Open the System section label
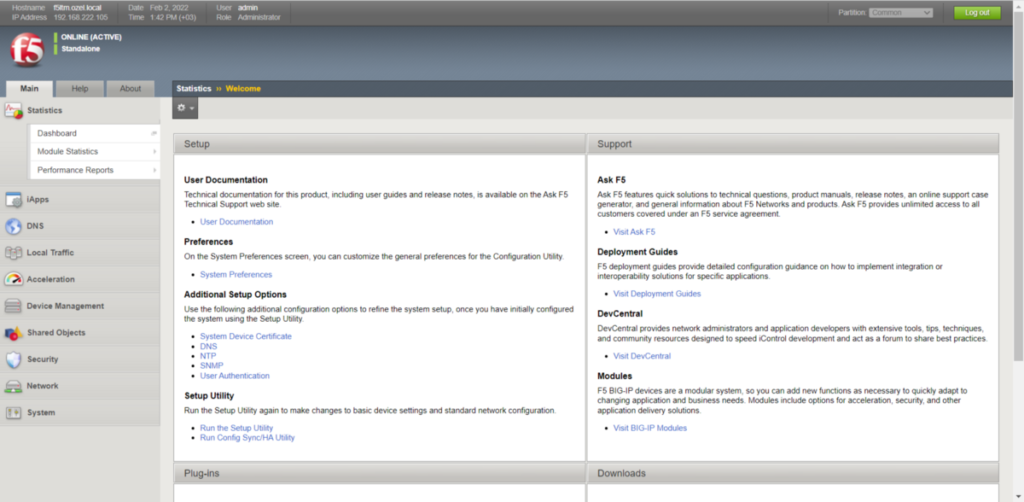 click(41, 413)
